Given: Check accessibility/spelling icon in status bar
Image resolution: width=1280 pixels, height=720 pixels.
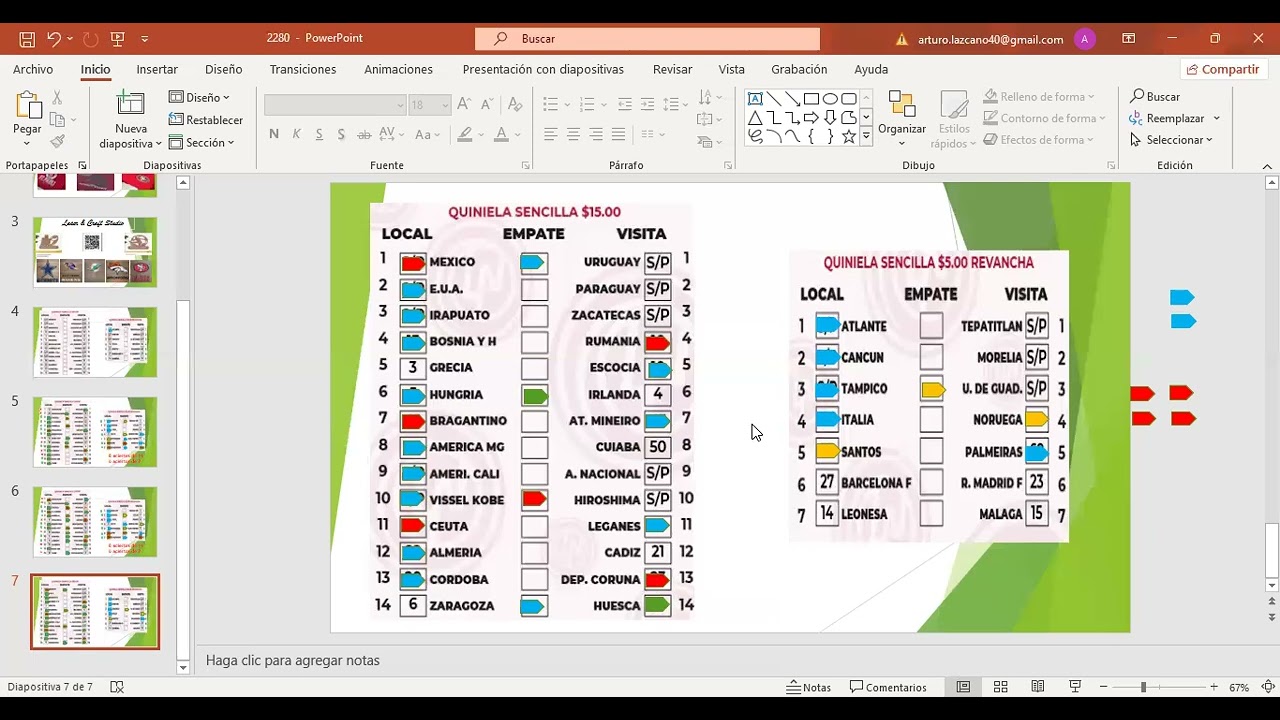Looking at the screenshot, I should pyautogui.click(x=117, y=687).
